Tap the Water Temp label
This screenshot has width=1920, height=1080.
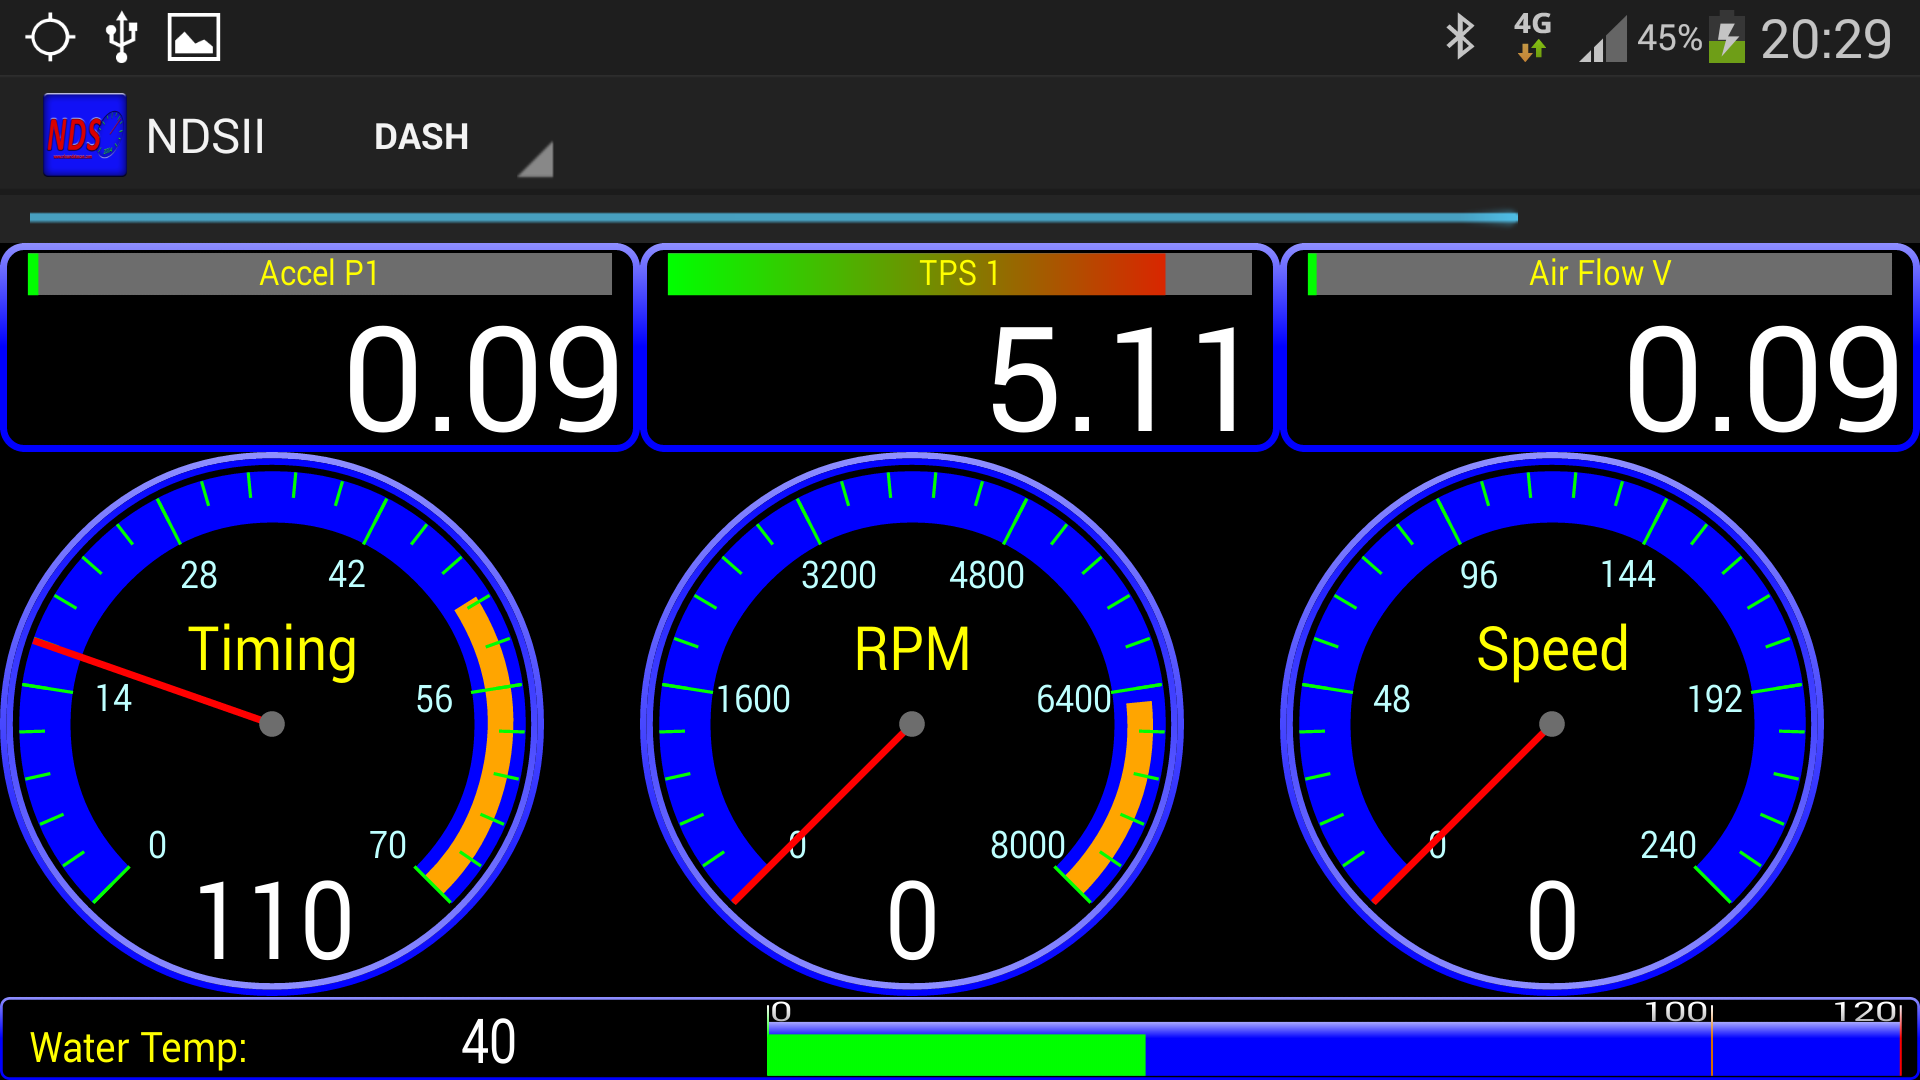[139, 1047]
